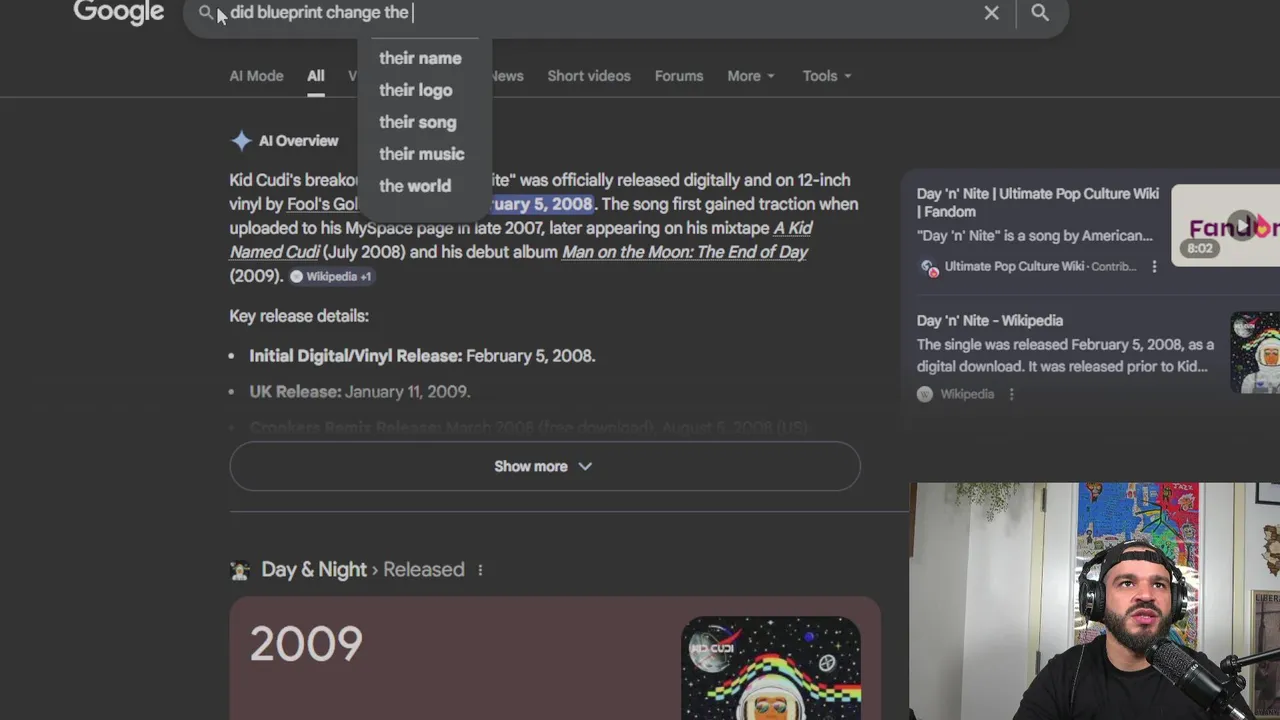The width and height of the screenshot is (1280, 720).
Task: Open options next to Day & Night Released
Action: tap(480, 570)
